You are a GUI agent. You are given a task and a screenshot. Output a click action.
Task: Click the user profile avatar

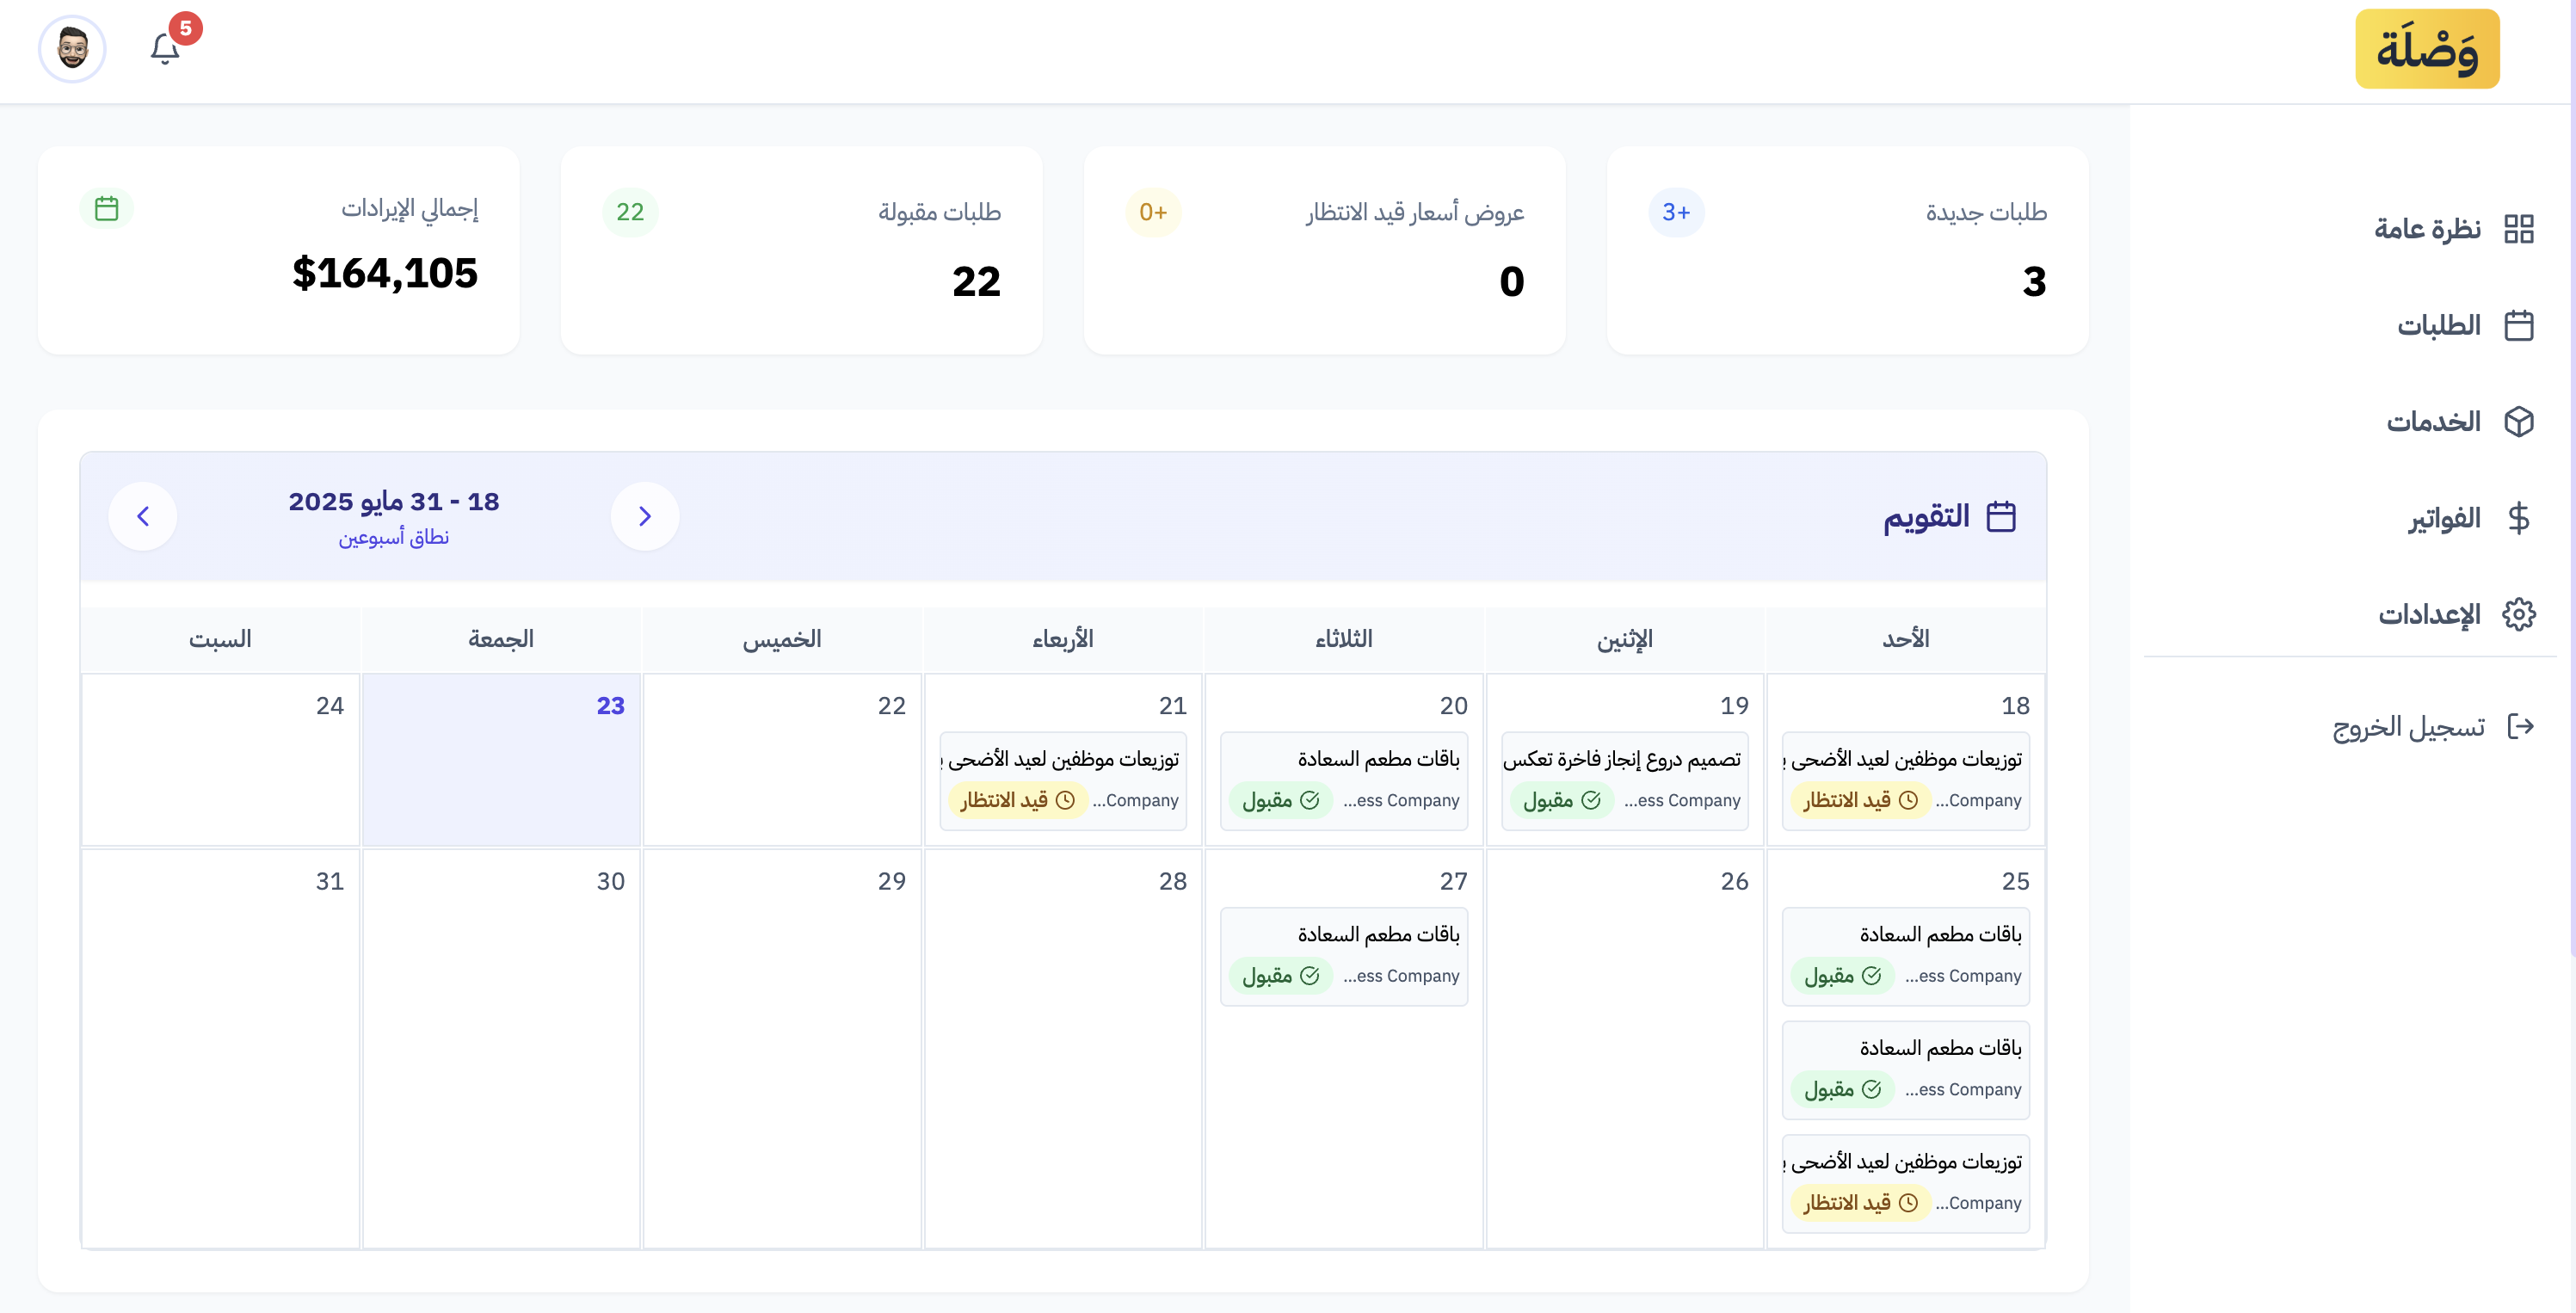pyautogui.click(x=72, y=49)
